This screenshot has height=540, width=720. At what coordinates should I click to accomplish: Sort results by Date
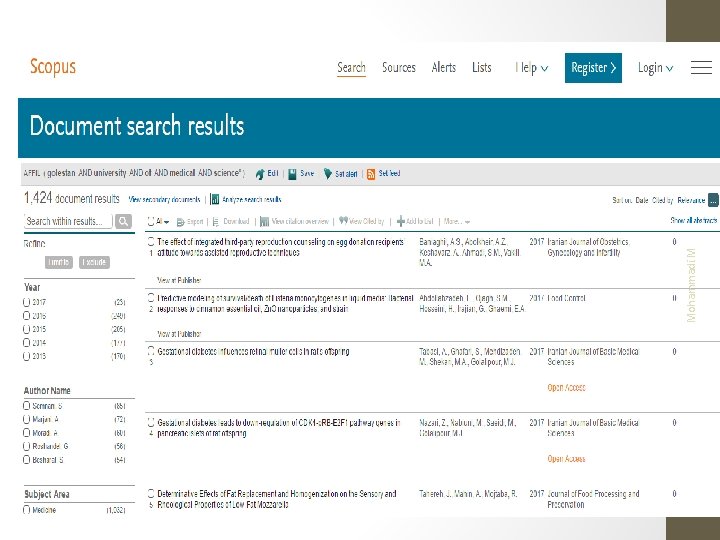[x=642, y=200]
